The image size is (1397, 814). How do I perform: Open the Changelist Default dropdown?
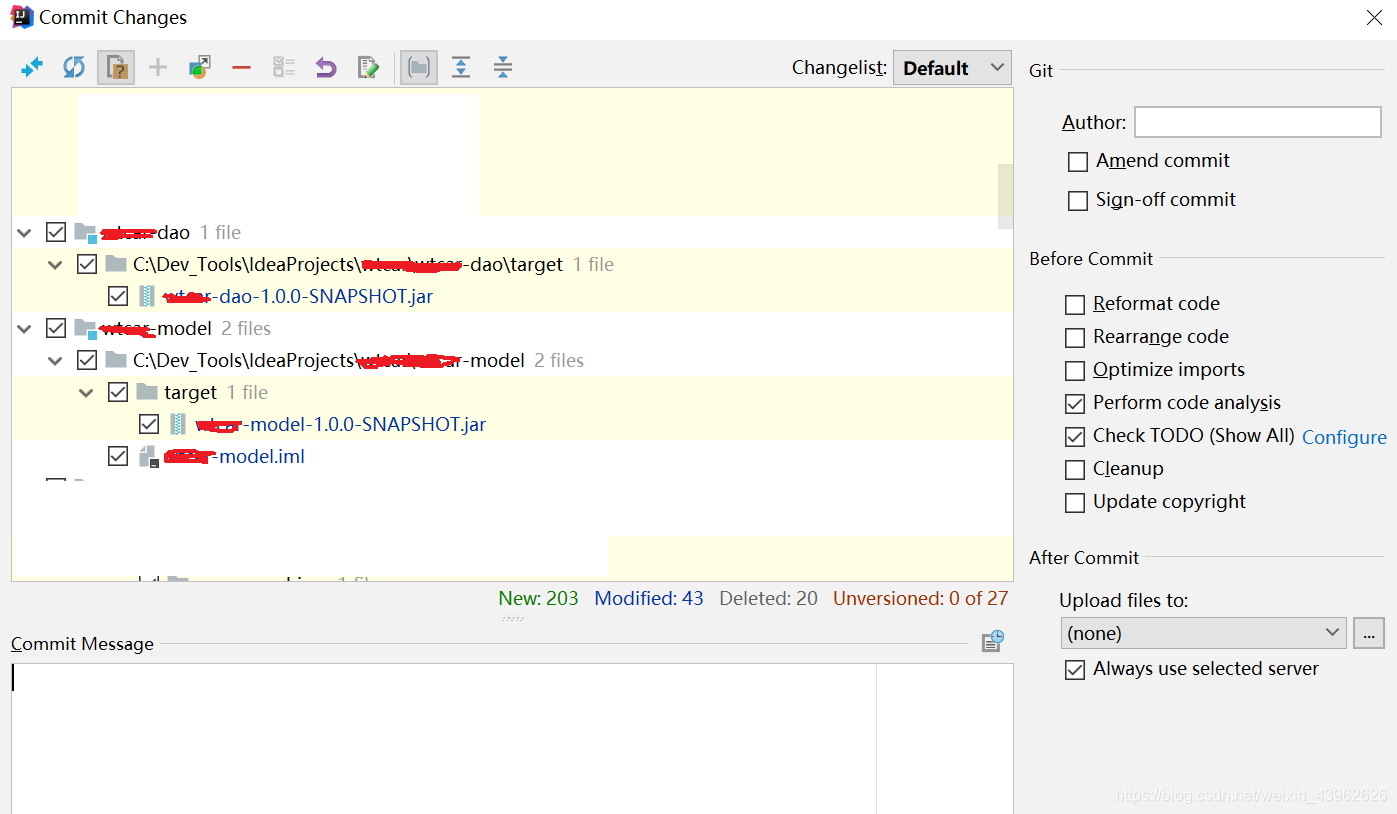[x=952, y=68]
